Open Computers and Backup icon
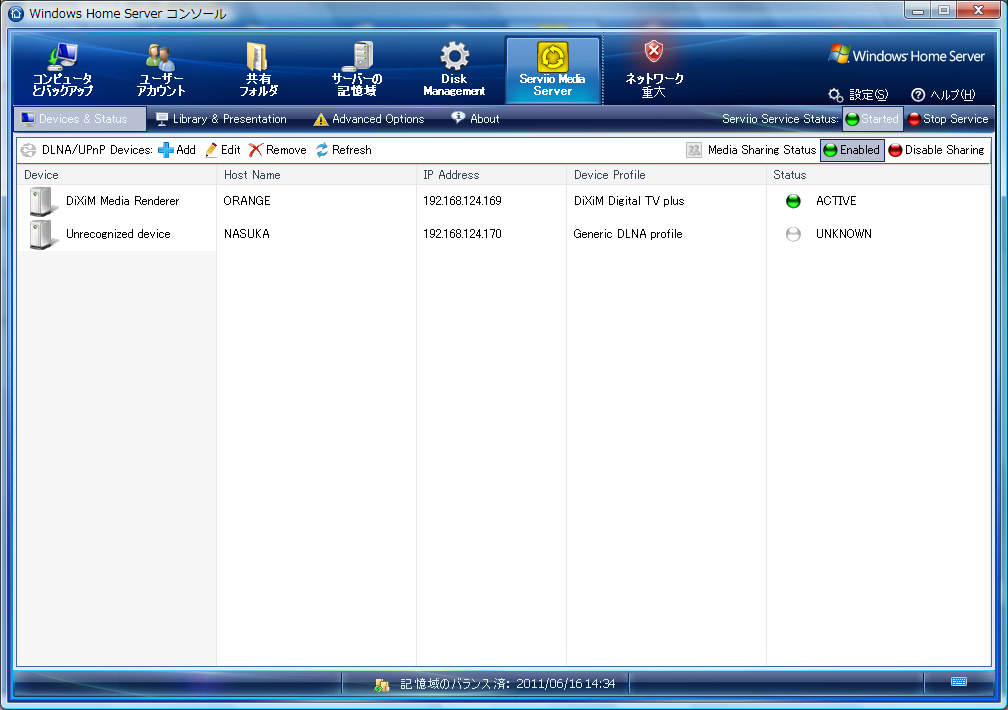The width and height of the screenshot is (1008, 710). pos(62,56)
